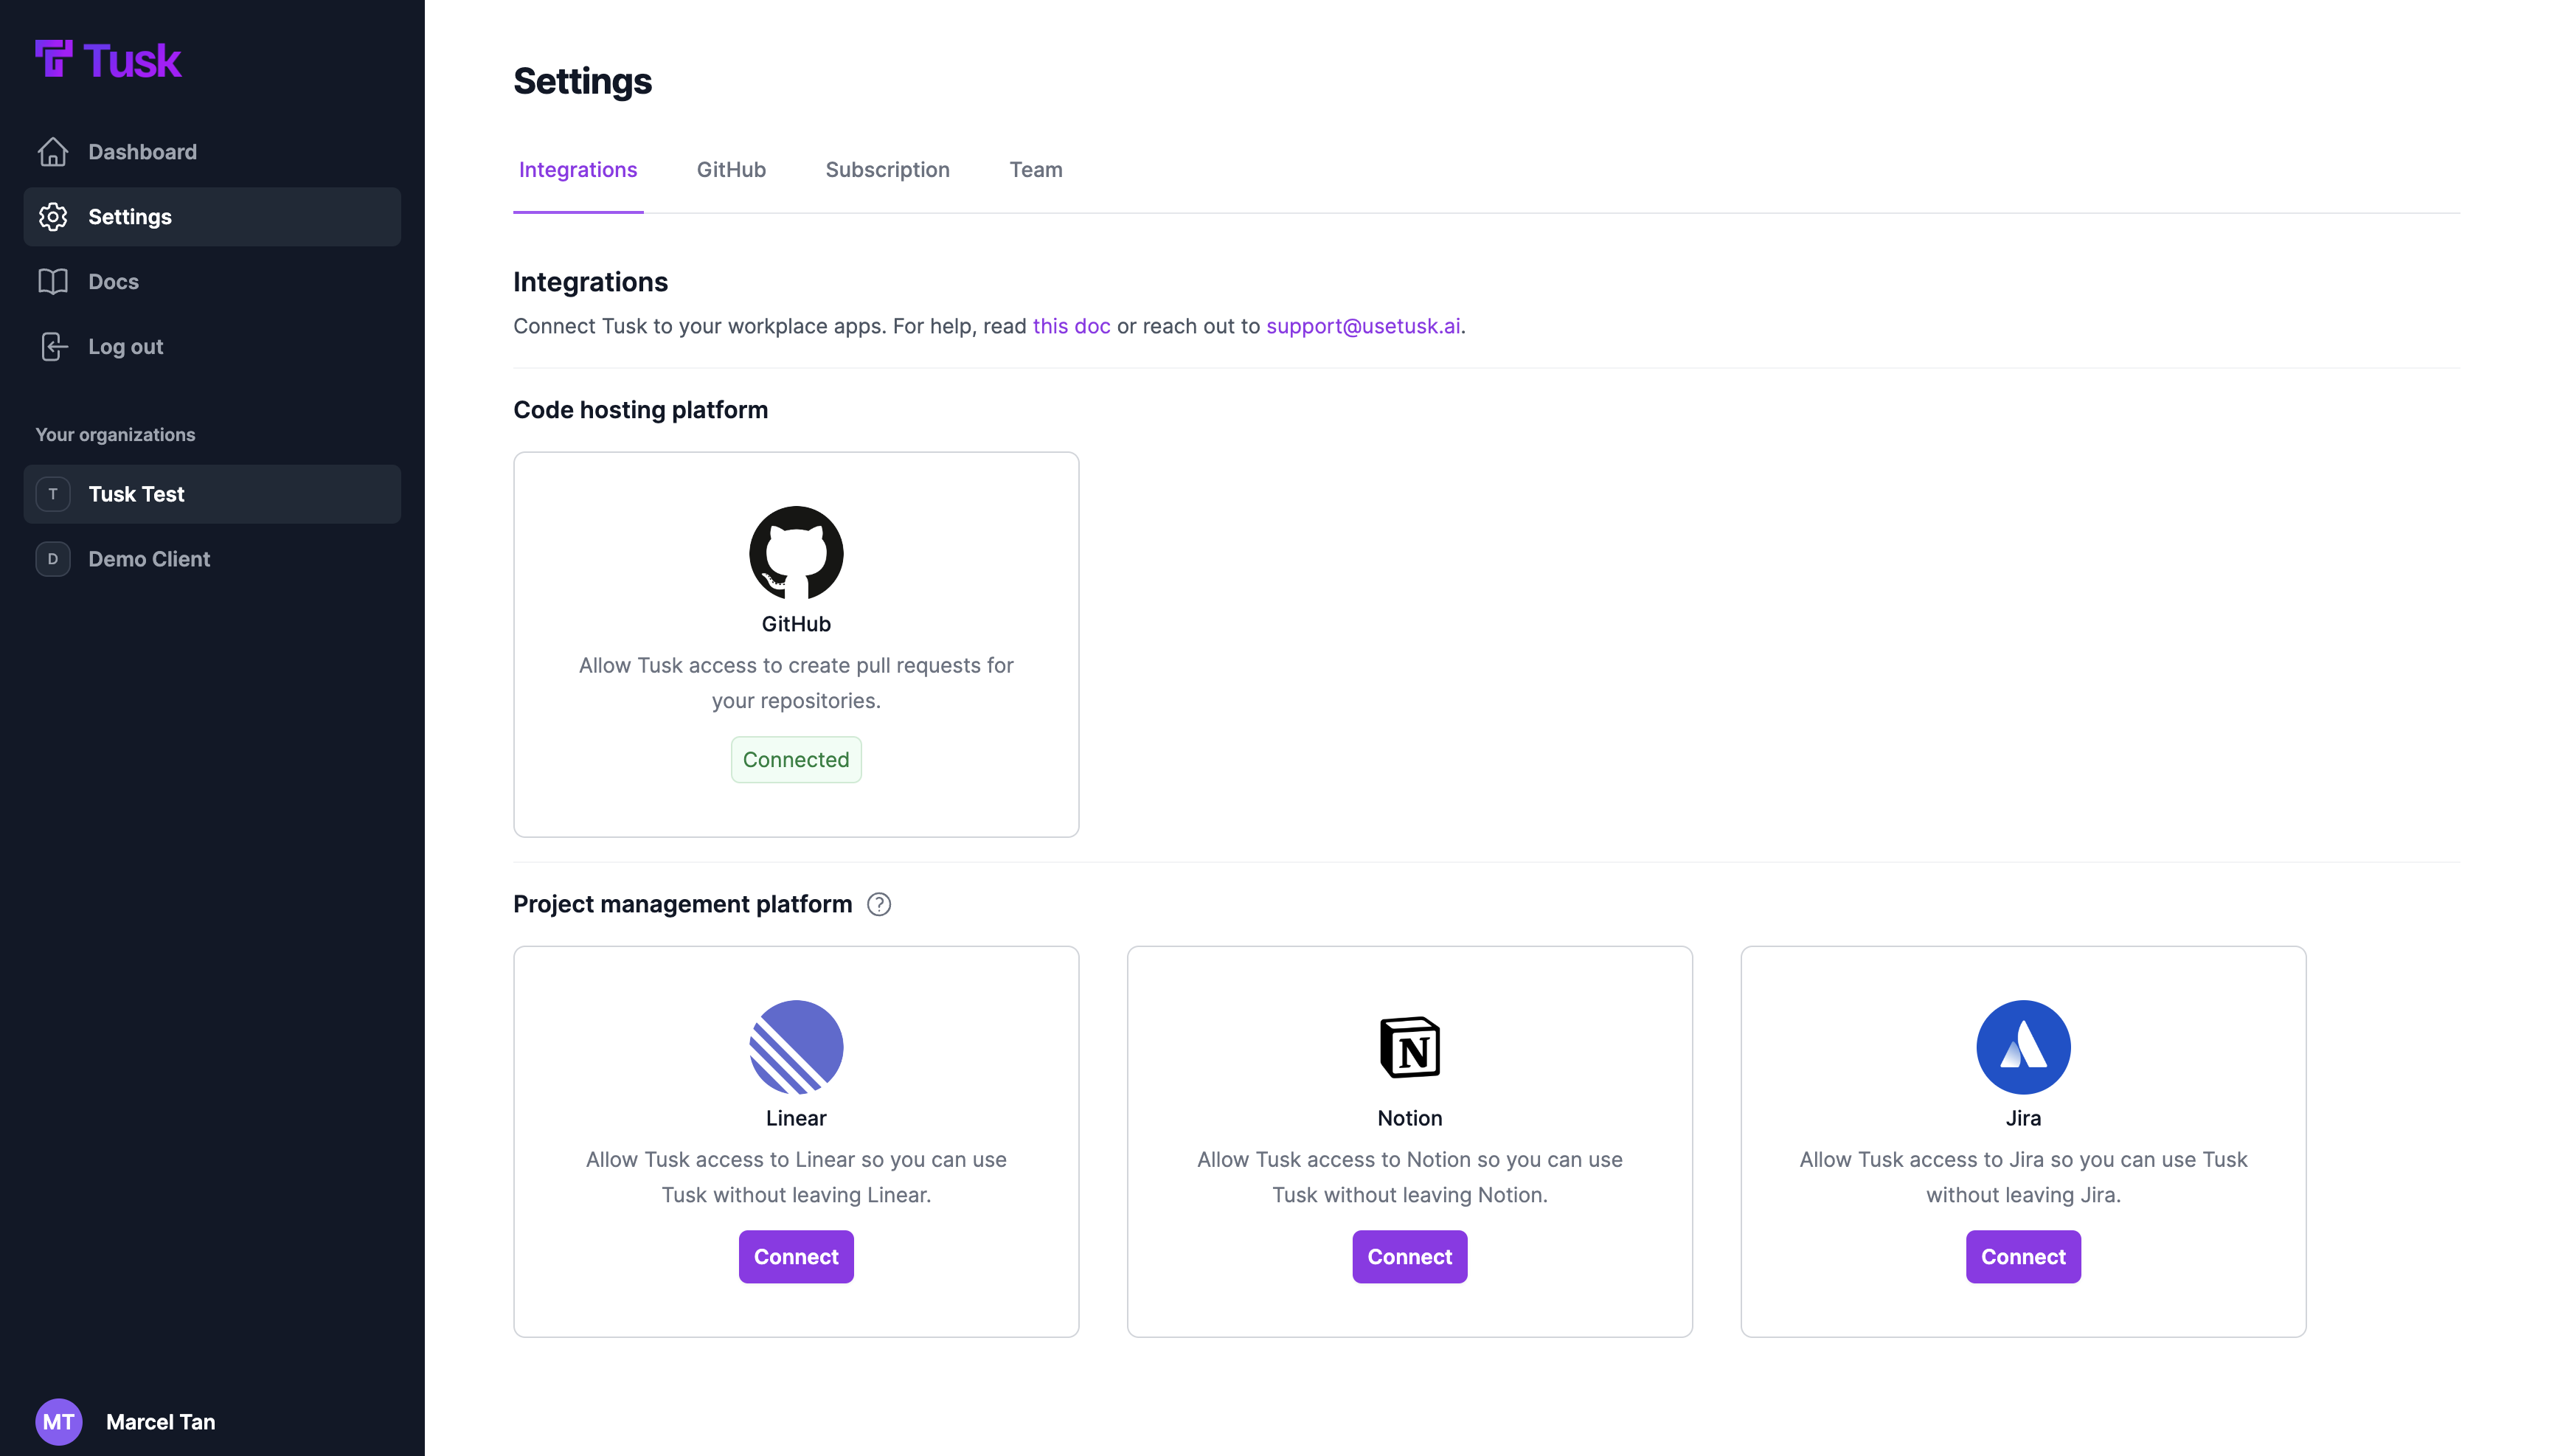
Task: Click the Linear card description text
Action: [796, 1177]
